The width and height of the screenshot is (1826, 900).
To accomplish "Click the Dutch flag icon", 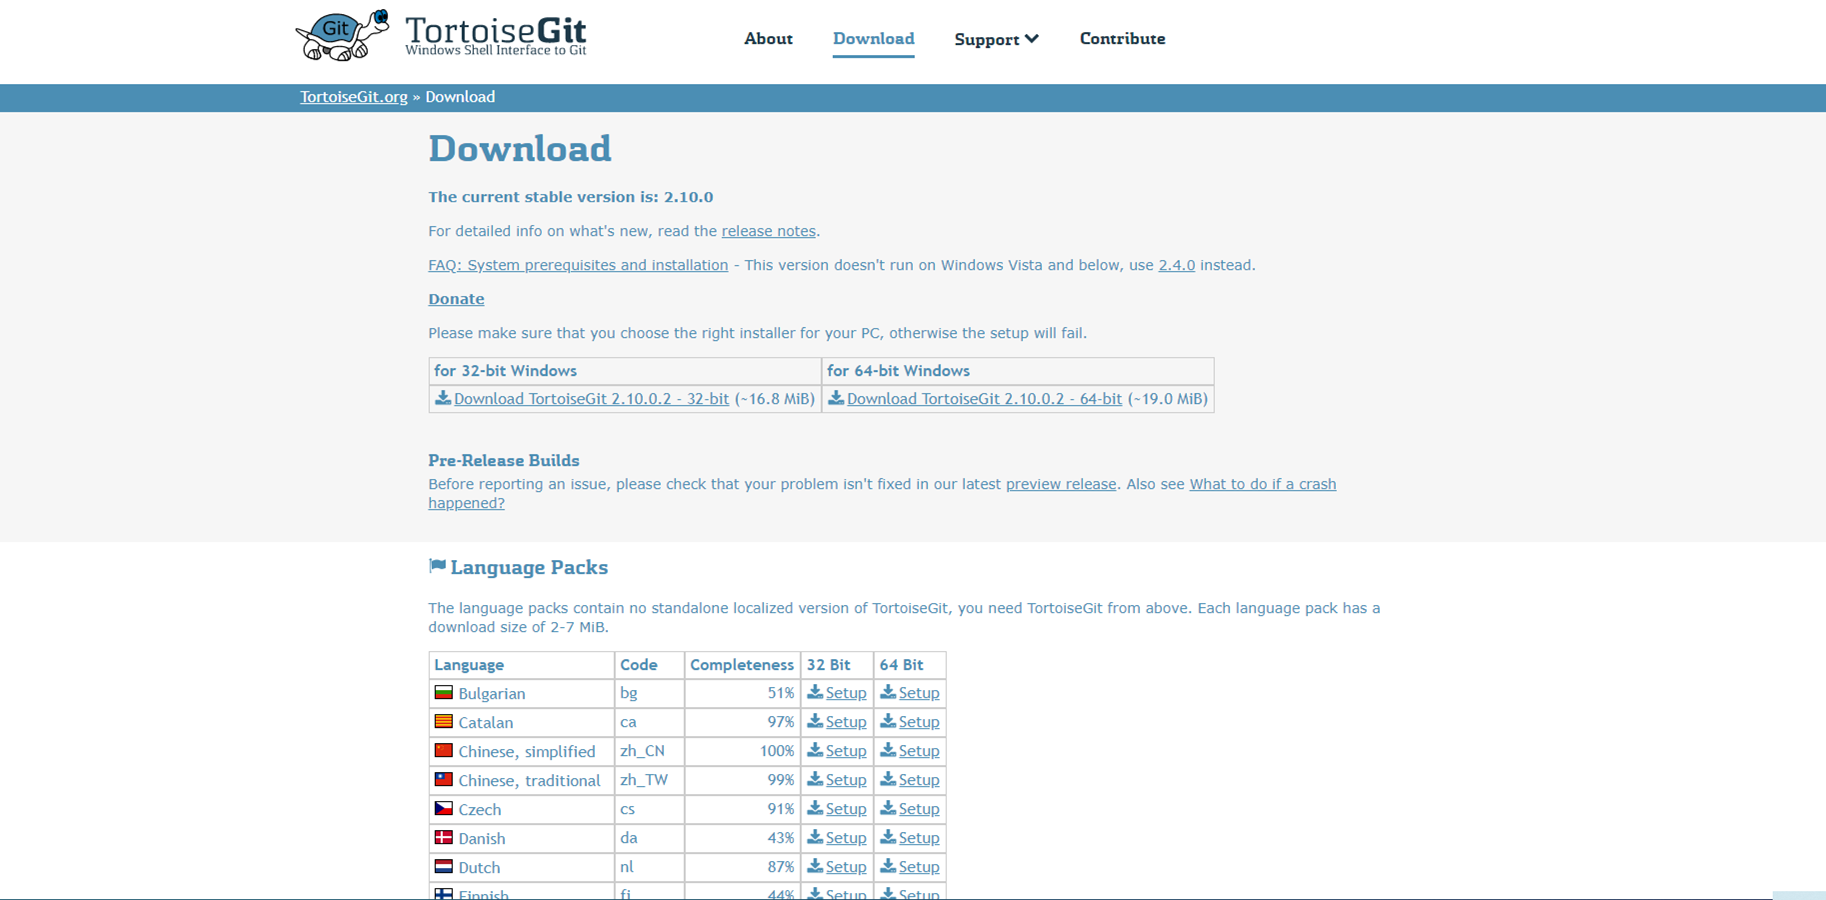I will pyautogui.click(x=443, y=866).
